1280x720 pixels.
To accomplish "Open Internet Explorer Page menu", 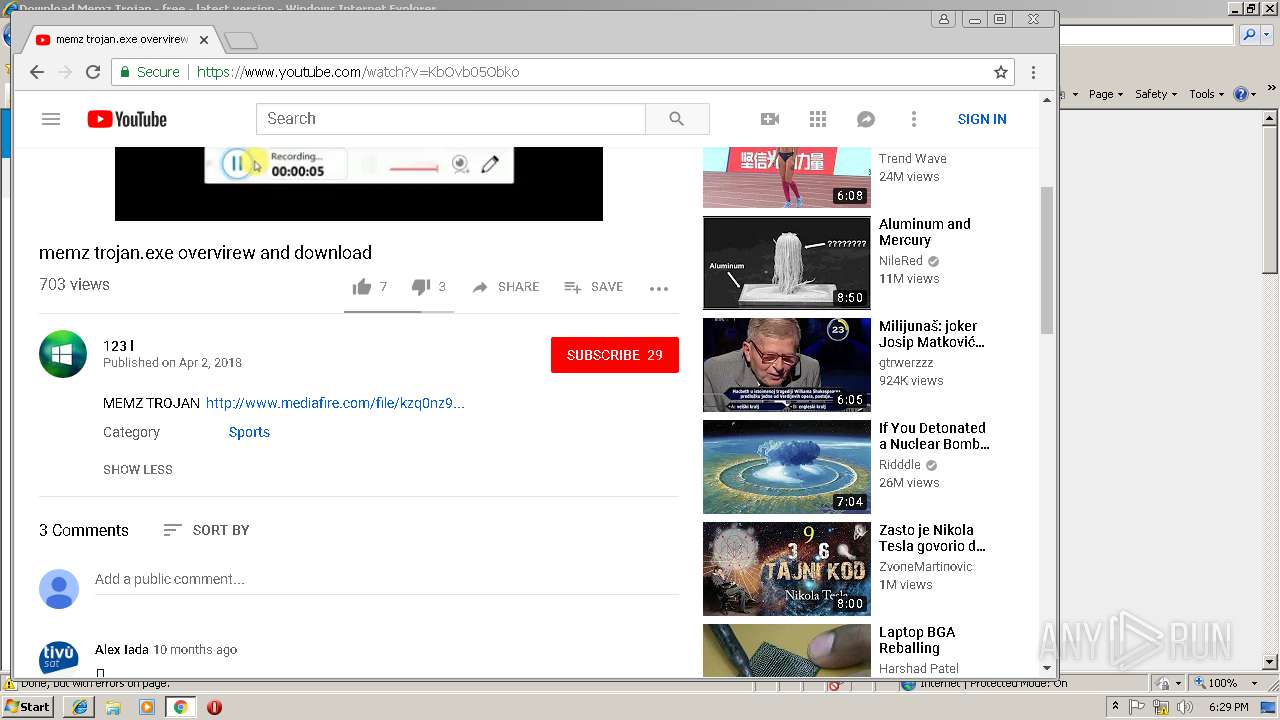I will click(x=1106, y=94).
